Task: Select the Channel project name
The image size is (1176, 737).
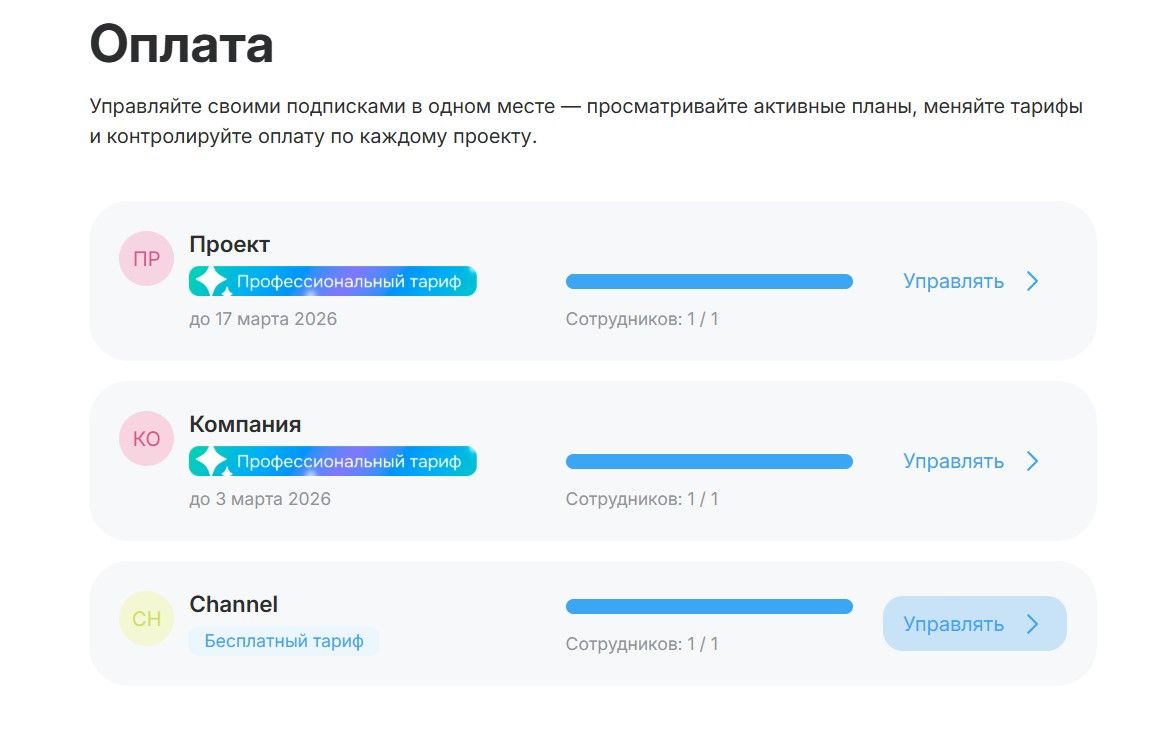Action: [233, 604]
